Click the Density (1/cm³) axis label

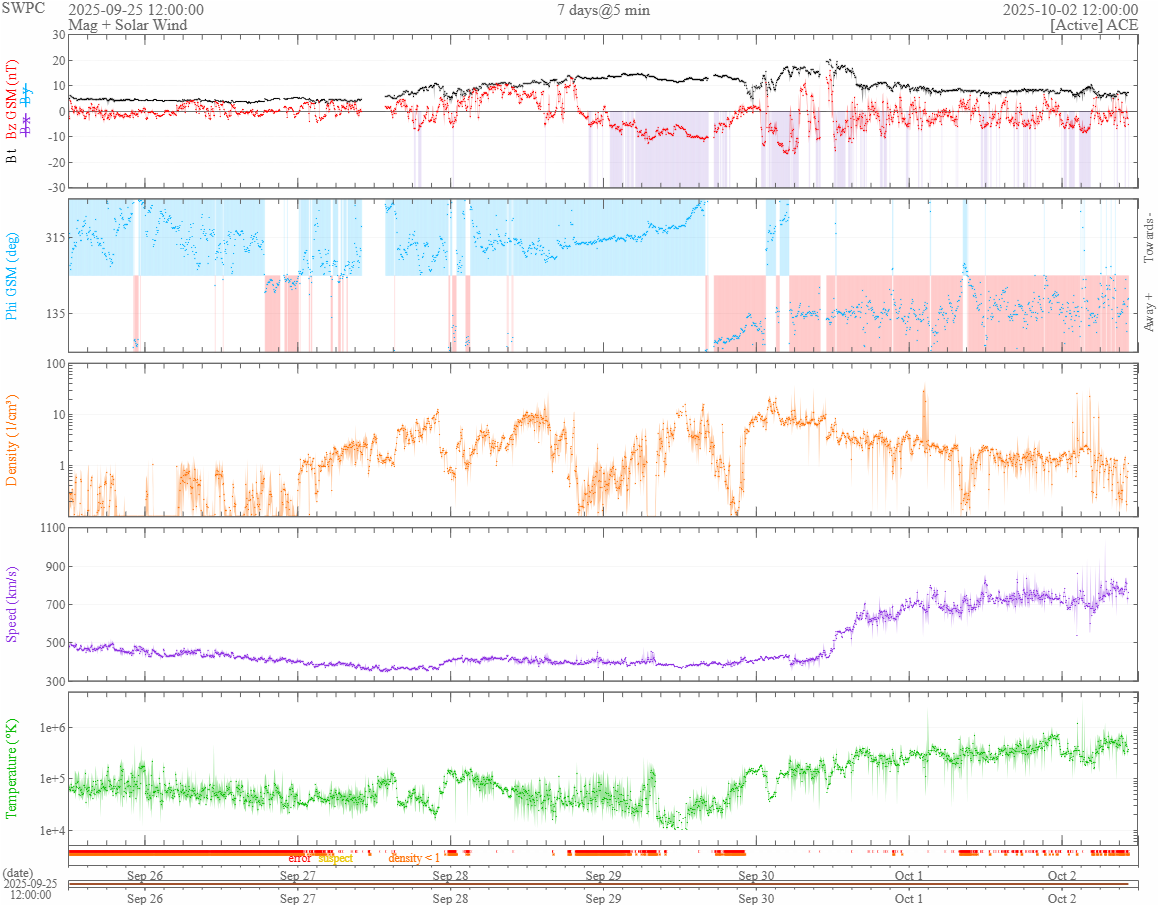[x=11, y=440]
